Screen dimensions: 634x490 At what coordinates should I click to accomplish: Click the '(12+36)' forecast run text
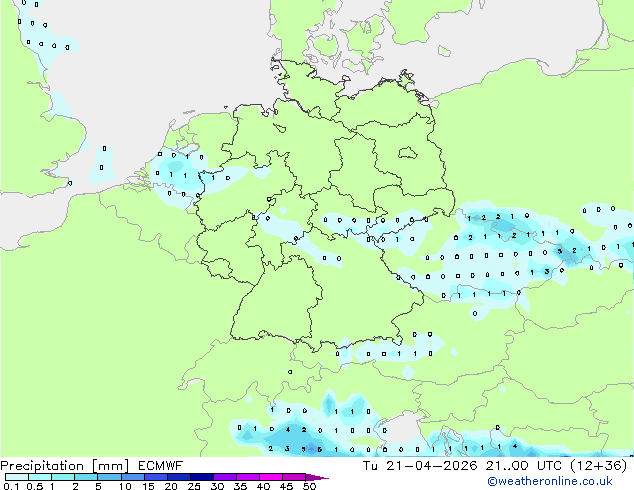(x=598, y=466)
